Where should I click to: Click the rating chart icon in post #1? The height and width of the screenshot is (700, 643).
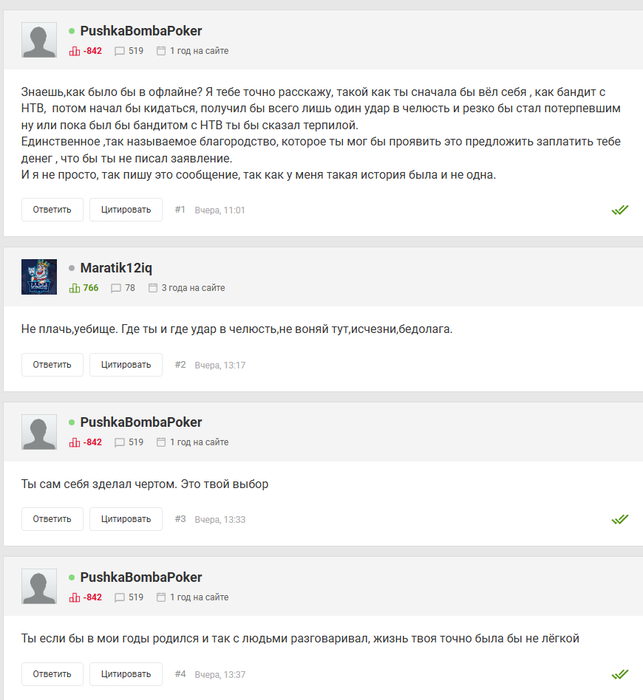click(74, 51)
